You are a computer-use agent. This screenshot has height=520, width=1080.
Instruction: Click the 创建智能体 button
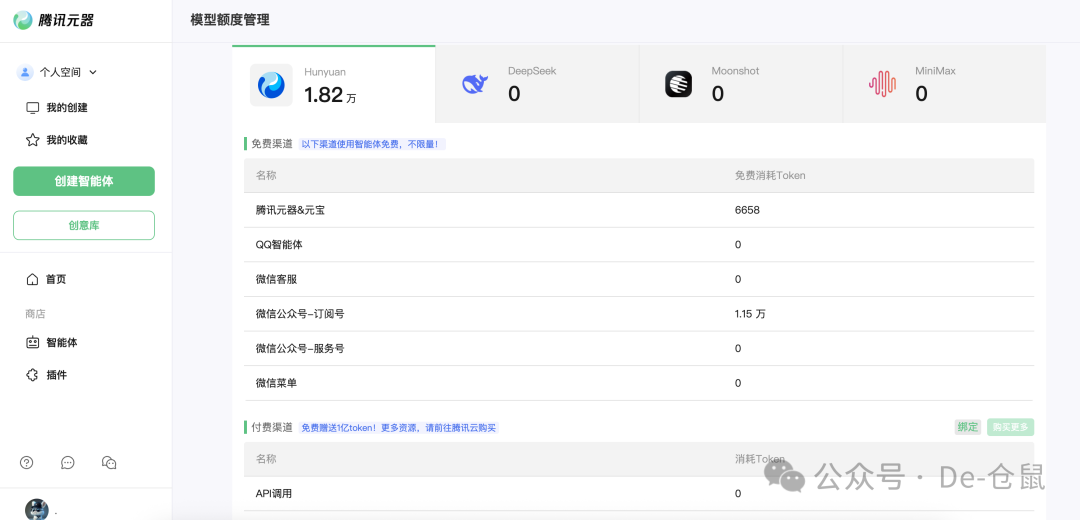pyautogui.click(x=84, y=181)
